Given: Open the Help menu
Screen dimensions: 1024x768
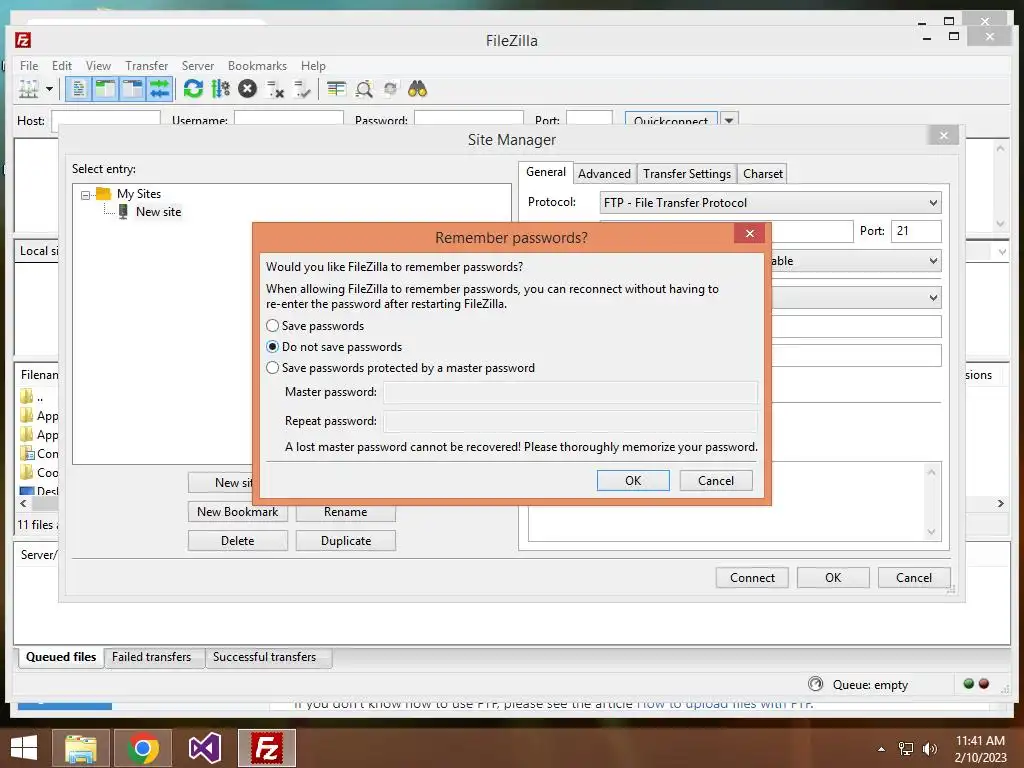Looking at the screenshot, I should (x=313, y=66).
